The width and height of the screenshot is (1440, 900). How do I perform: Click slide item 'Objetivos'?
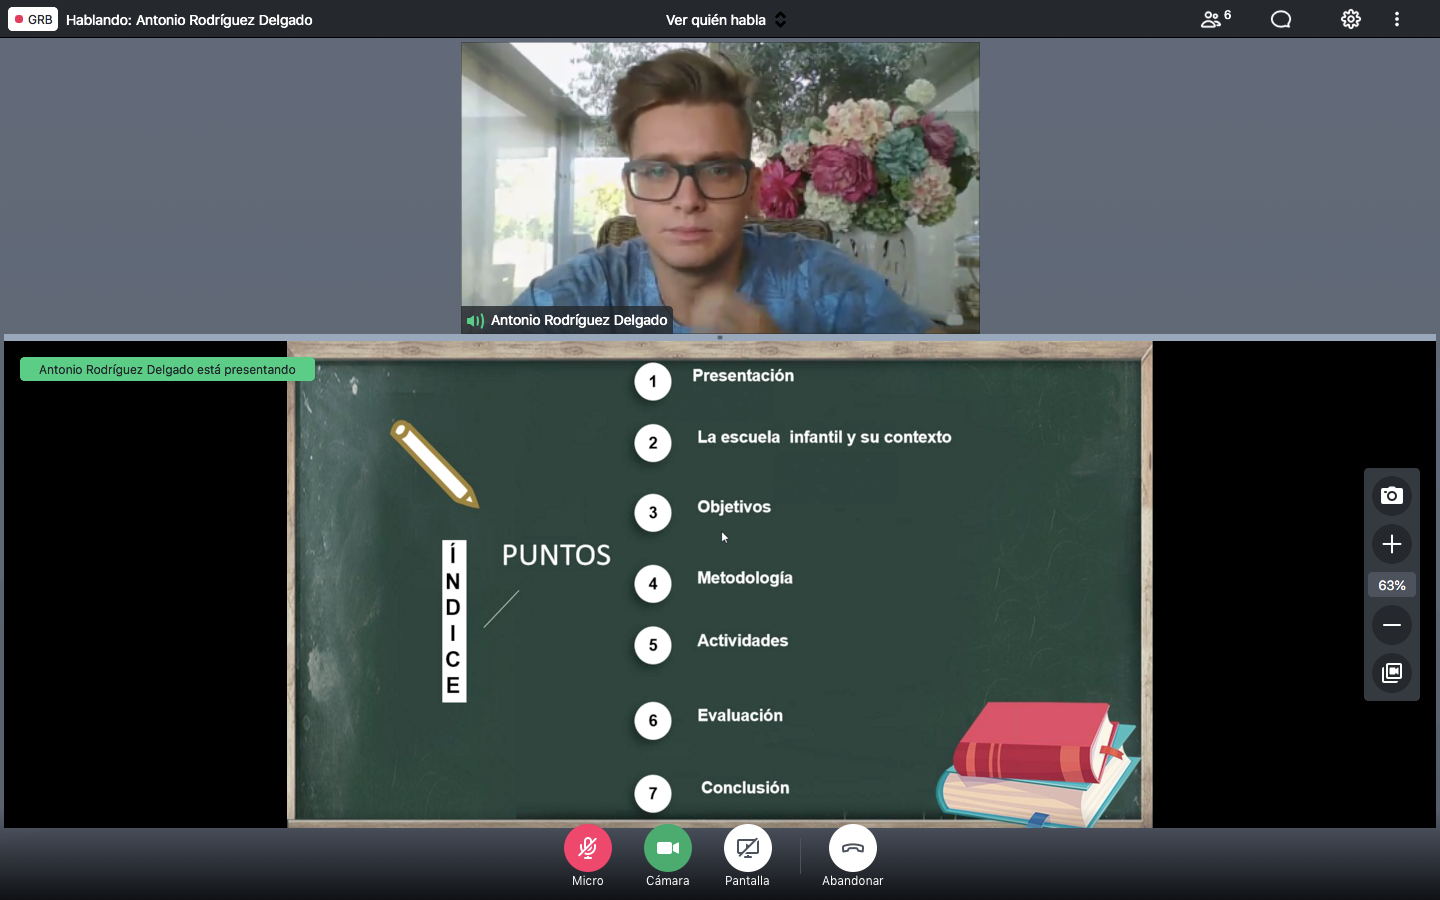click(x=734, y=507)
